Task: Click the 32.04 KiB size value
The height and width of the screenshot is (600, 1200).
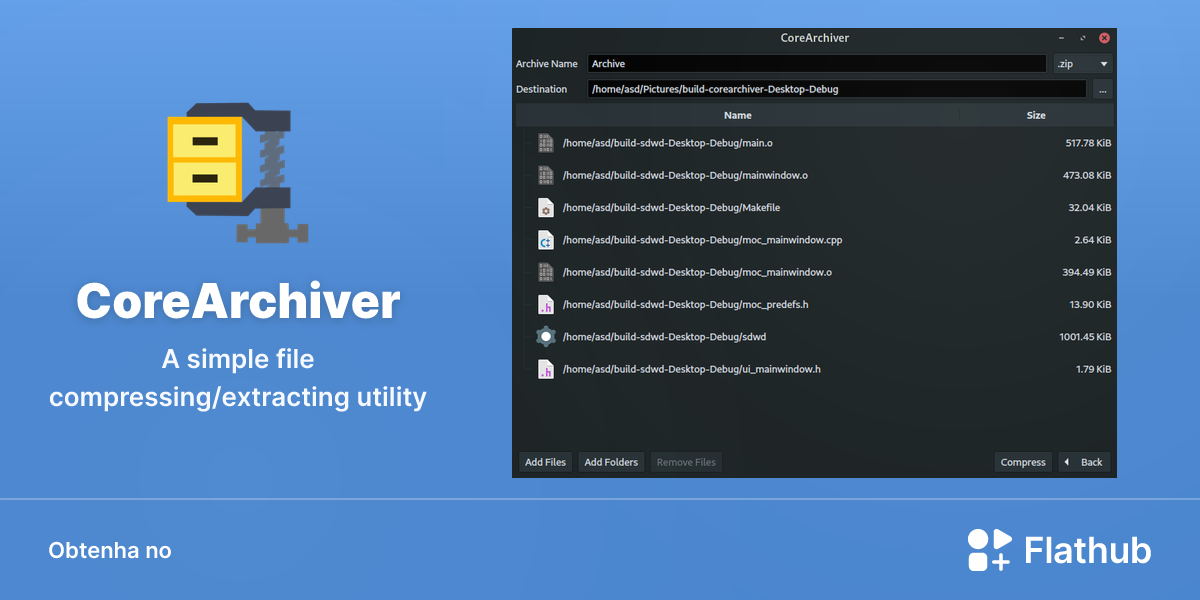Action: pyautogui.click(x=1090, y=207)
